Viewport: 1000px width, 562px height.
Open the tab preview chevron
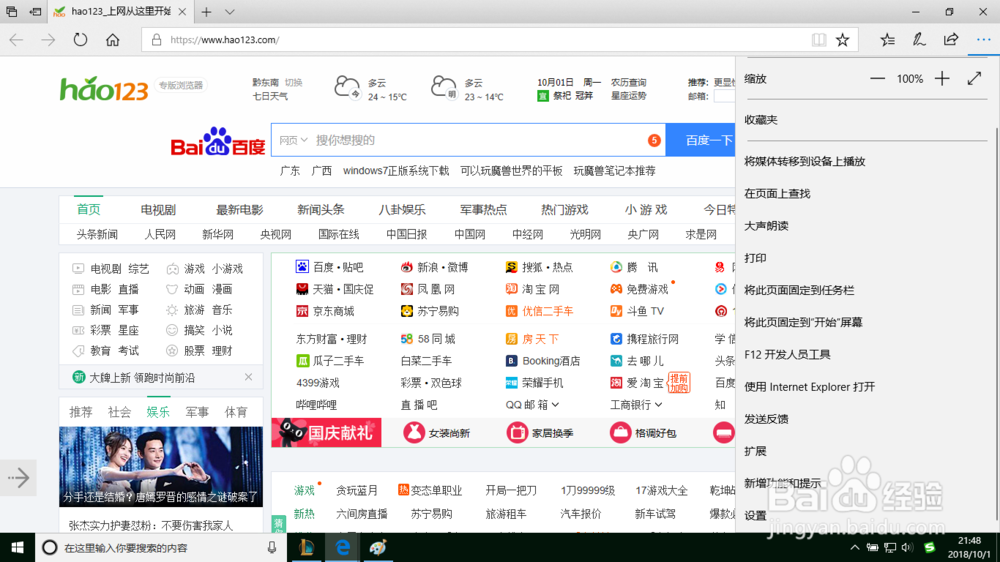click(230, 11)
